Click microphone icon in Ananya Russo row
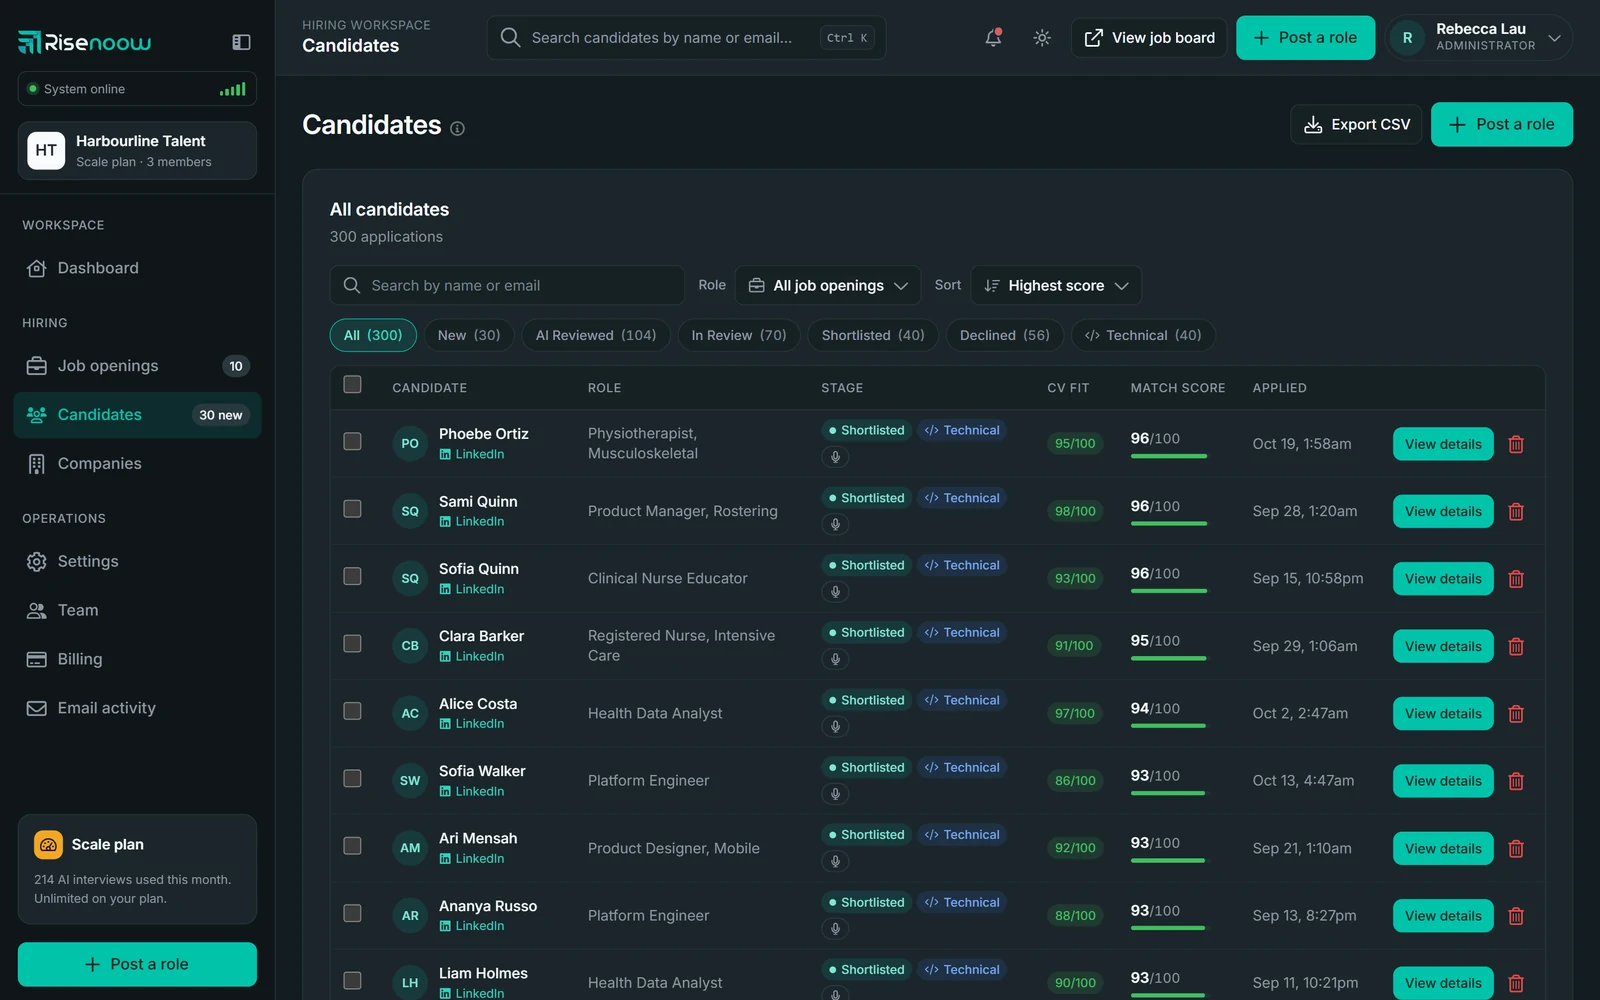The width and height of the screenshot is (1600, 1000). coord(835,929)
